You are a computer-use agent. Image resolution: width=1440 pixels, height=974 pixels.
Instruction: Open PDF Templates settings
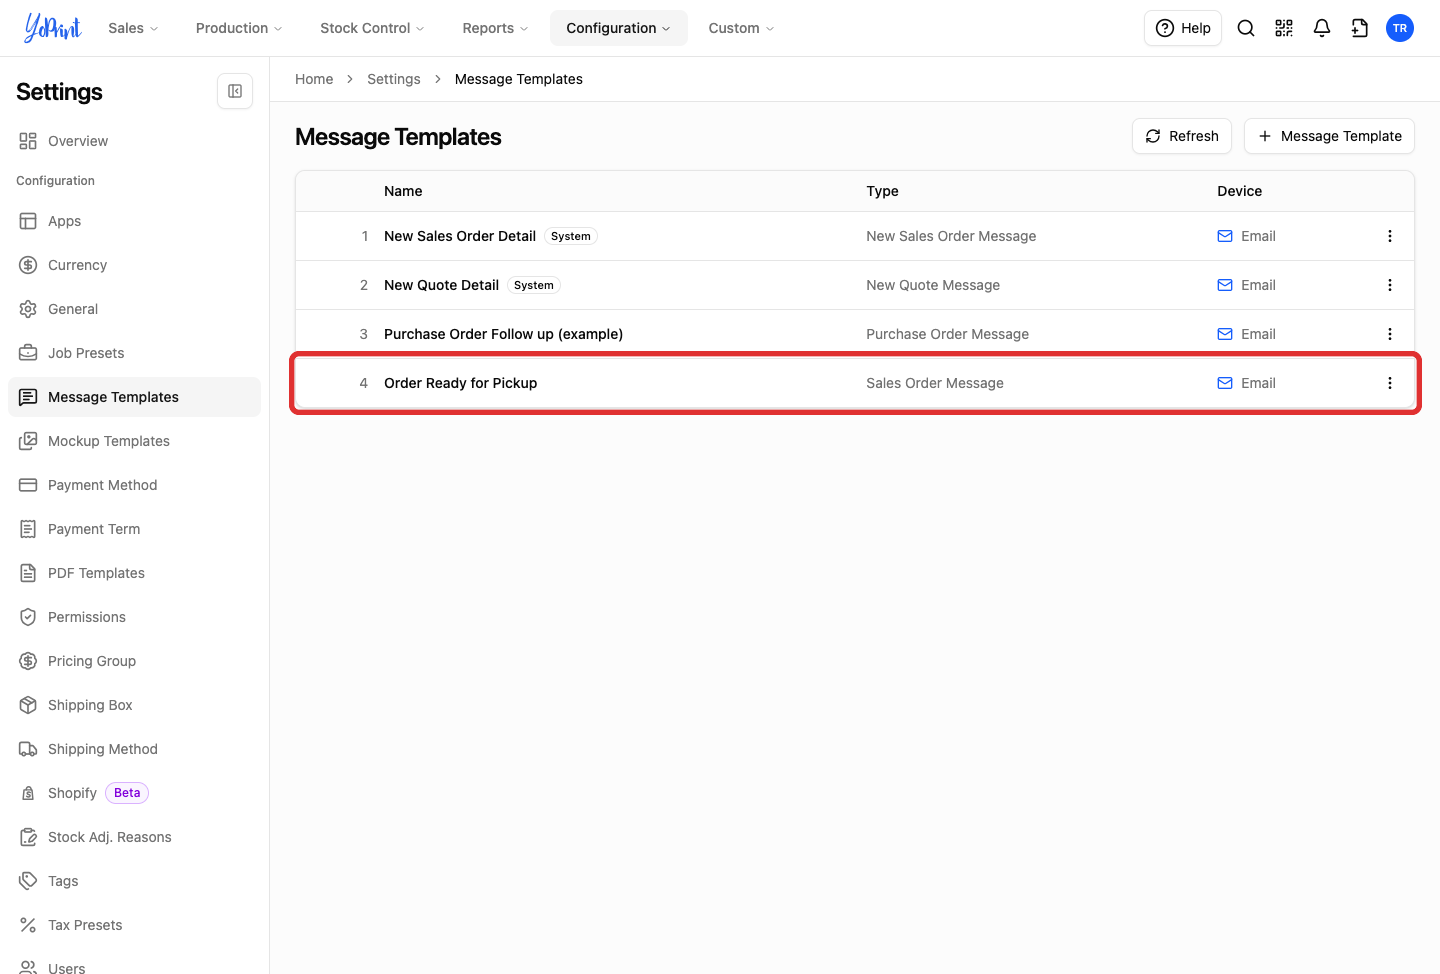coord(134,573)
